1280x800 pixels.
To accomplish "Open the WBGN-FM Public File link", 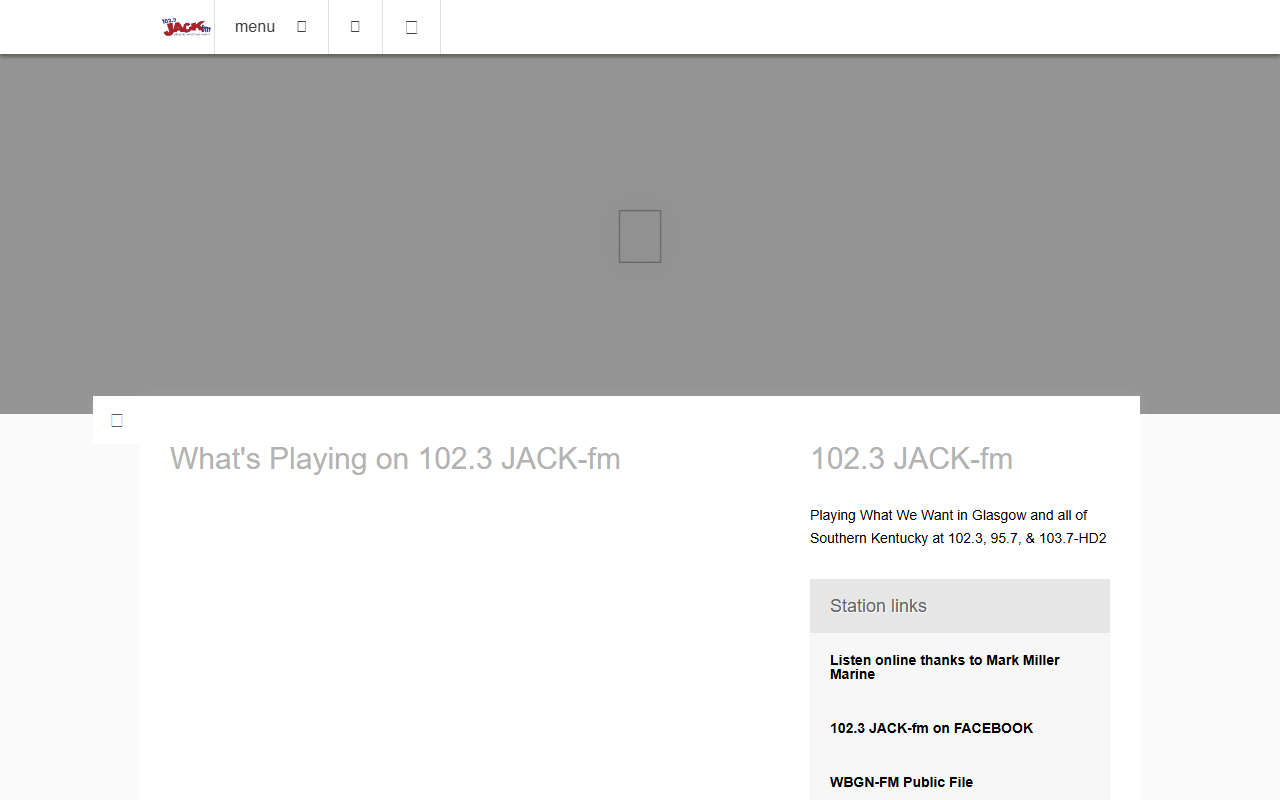I will click(901, 782).
